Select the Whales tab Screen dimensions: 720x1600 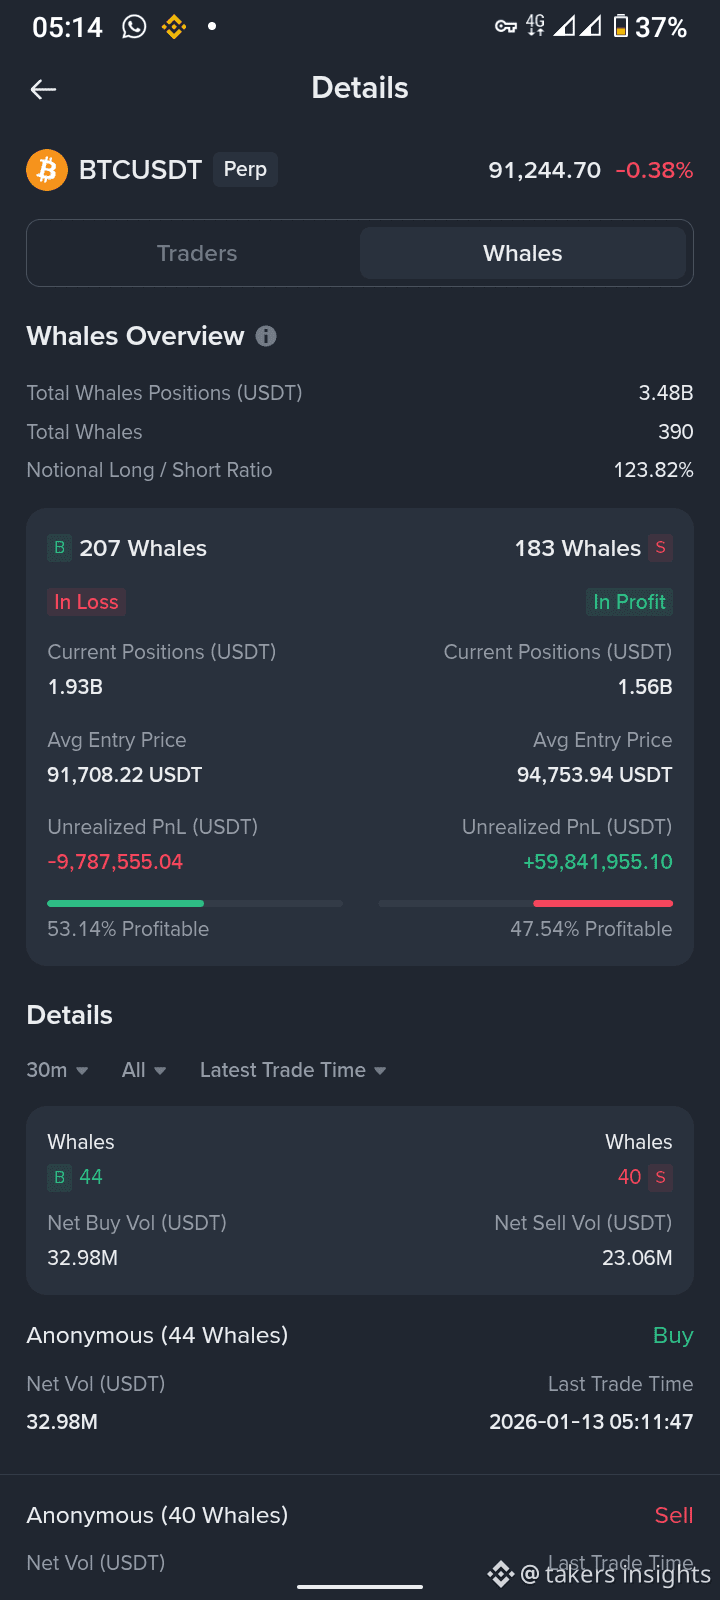522,253
